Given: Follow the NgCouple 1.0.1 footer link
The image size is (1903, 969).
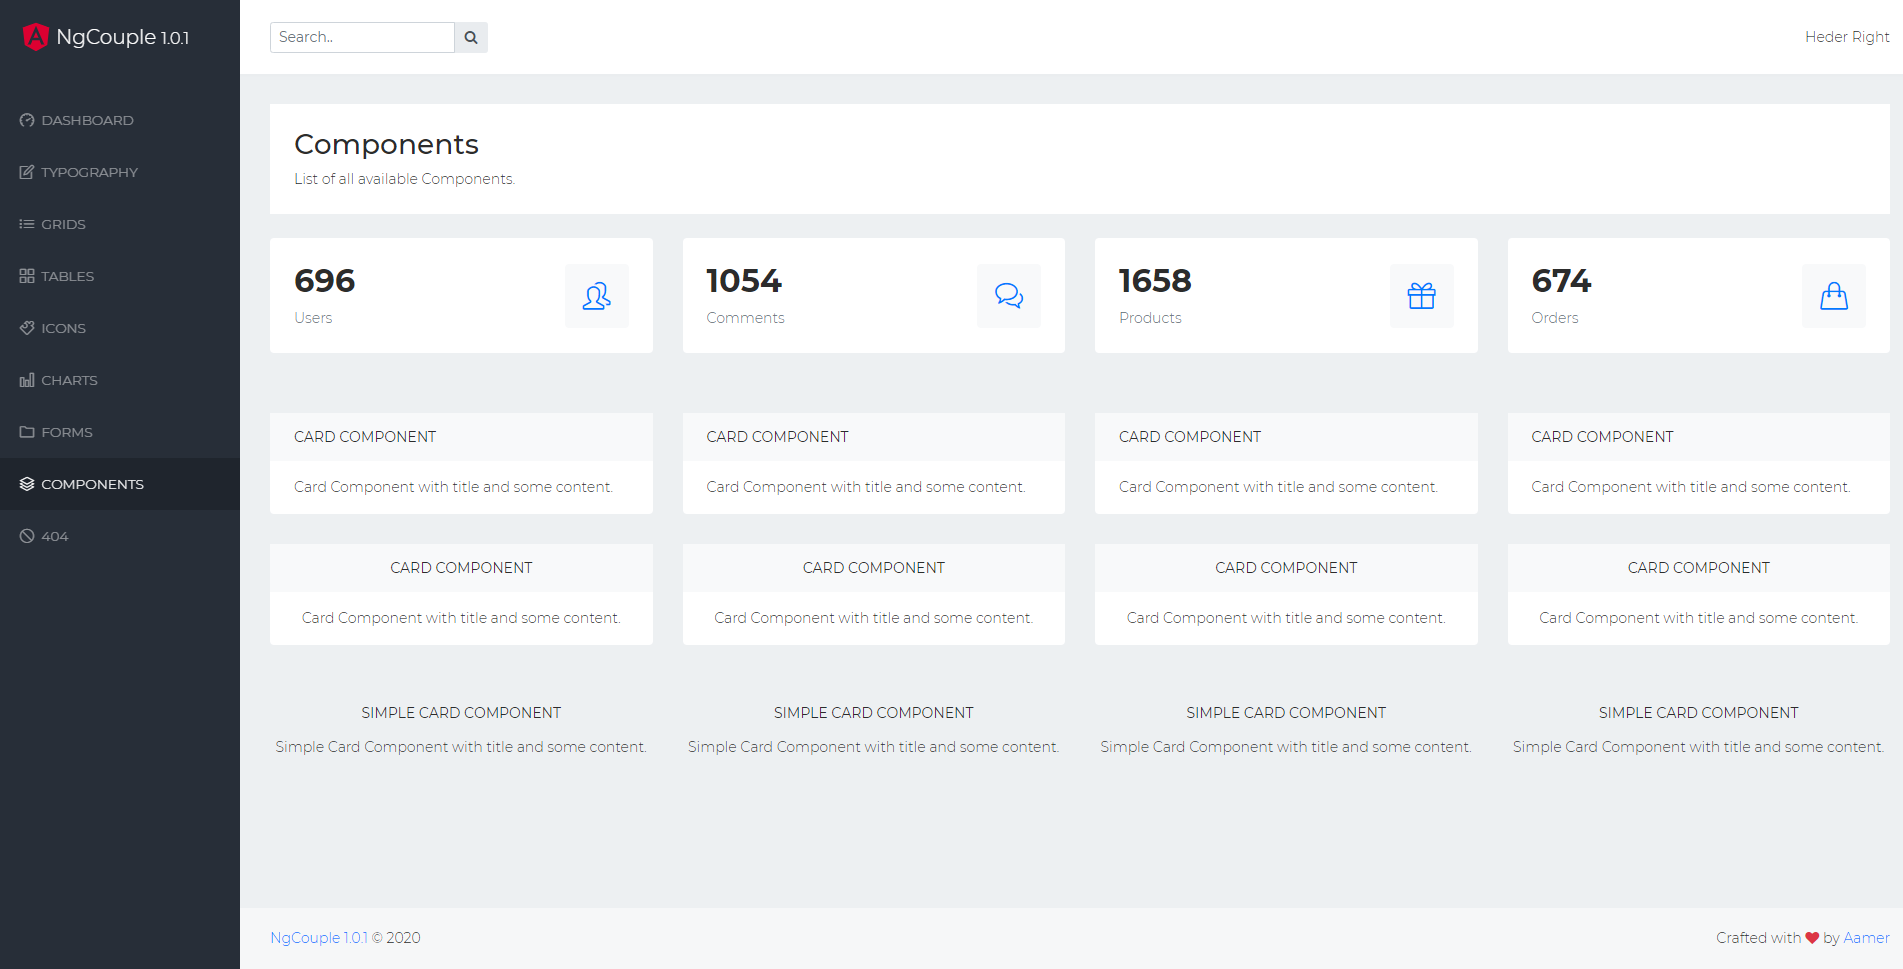Looking at the screenshot, I should [319, 938].
